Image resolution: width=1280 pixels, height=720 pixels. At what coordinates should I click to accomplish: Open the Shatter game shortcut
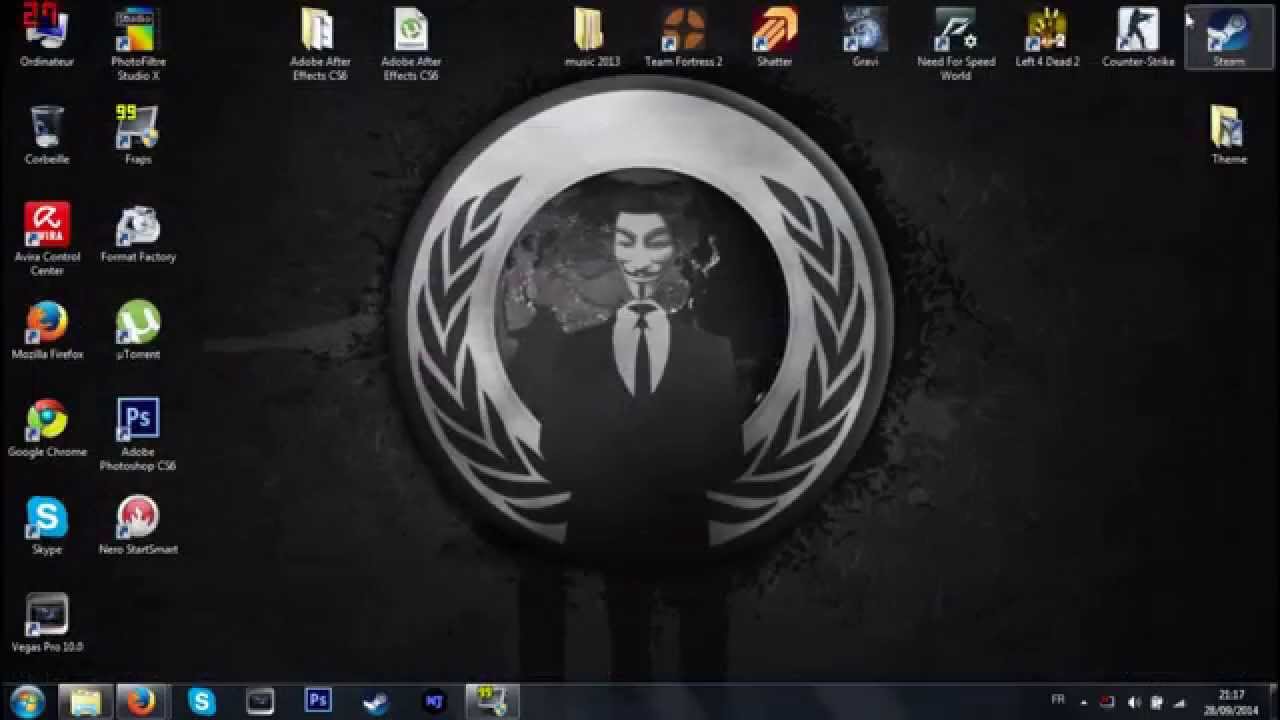coord(774,37)
